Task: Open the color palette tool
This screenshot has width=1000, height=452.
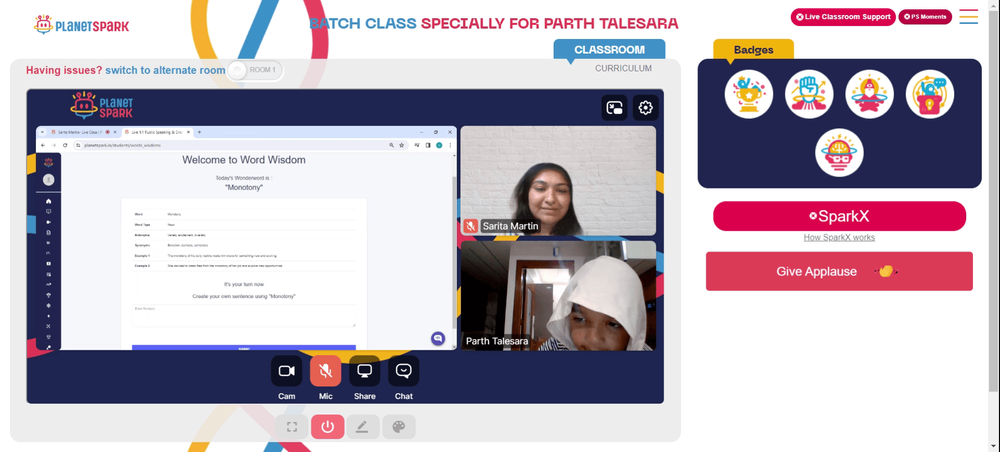Action: pos(399,426)
